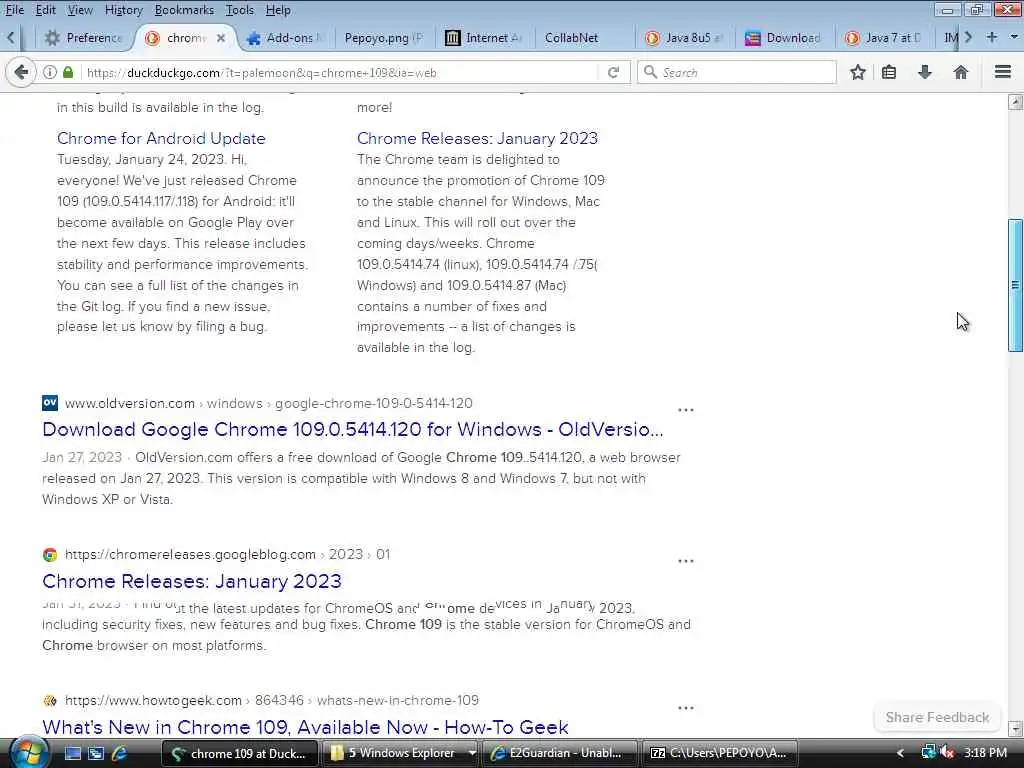Viewport: 1024px width, 768px height.
Task: Open a new tab with plus button
Action: (991, 37)
